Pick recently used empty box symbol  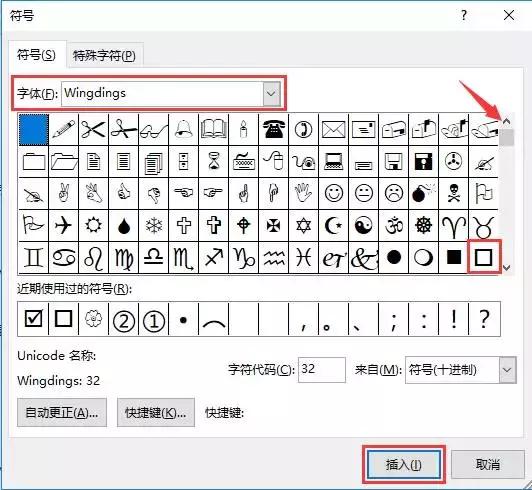(x=63, y=319)
